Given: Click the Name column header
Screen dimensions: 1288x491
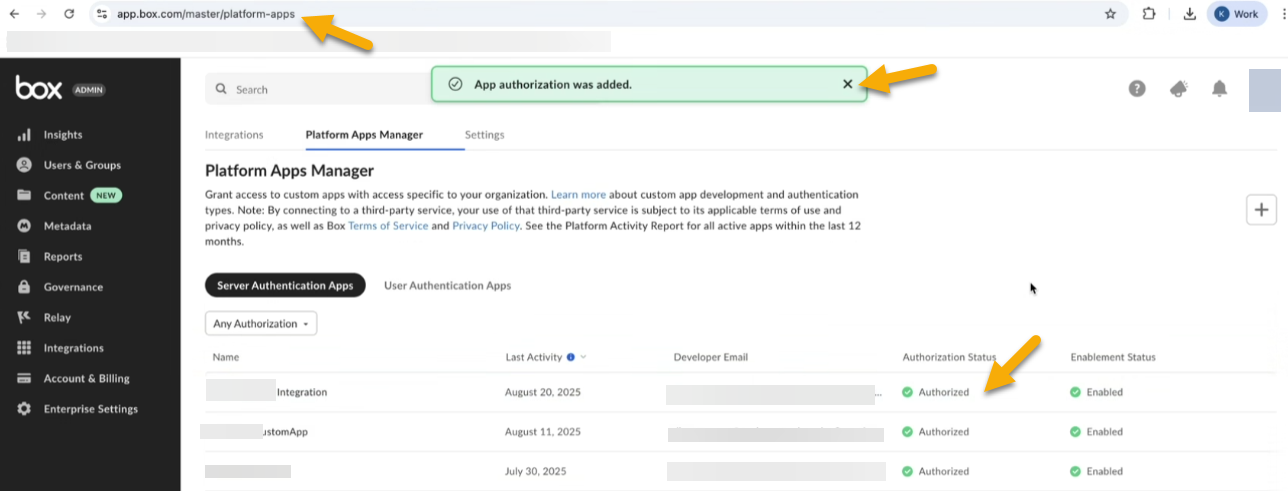Looking at the screenshot, I should tap(226, 357).
